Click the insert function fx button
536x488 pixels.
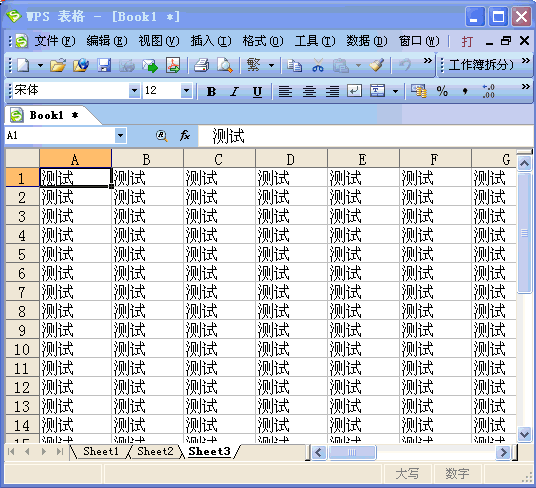click(185, 135)
